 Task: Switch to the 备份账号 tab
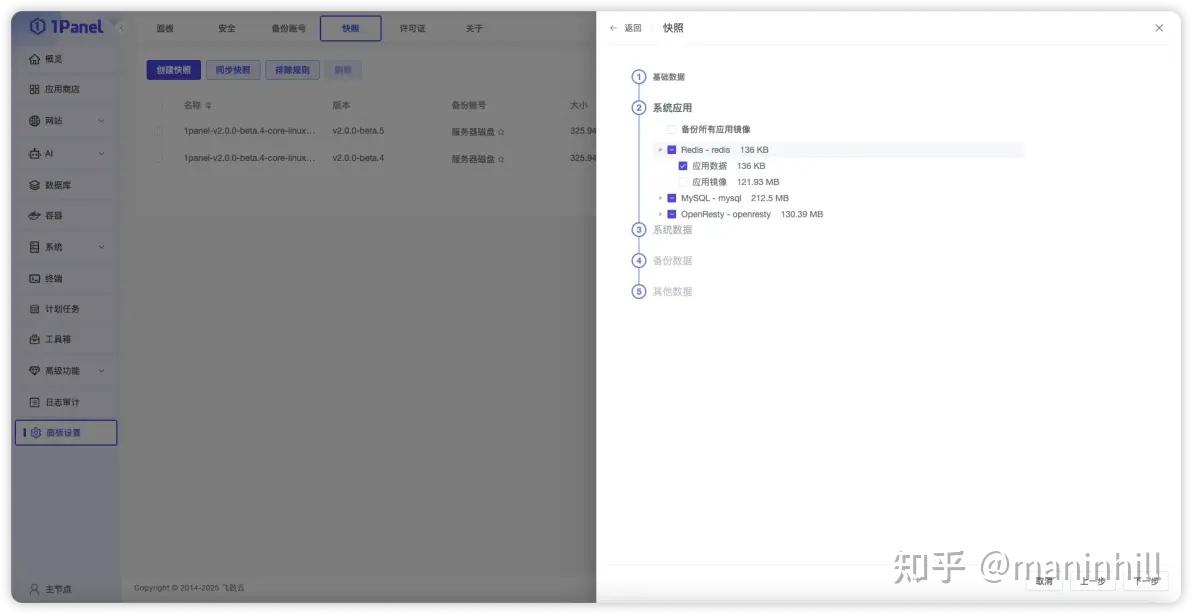point(288,29)
